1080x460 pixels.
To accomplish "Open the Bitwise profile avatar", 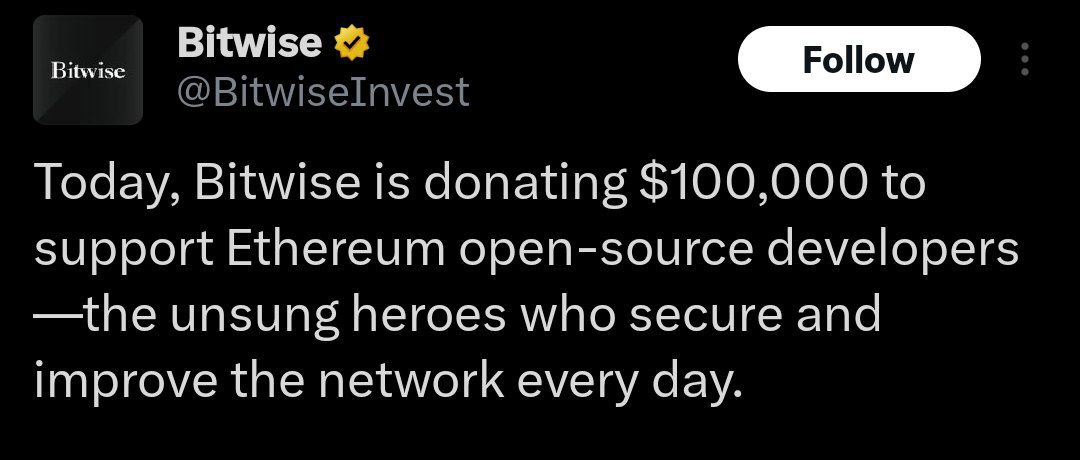I will click(87, 70).
